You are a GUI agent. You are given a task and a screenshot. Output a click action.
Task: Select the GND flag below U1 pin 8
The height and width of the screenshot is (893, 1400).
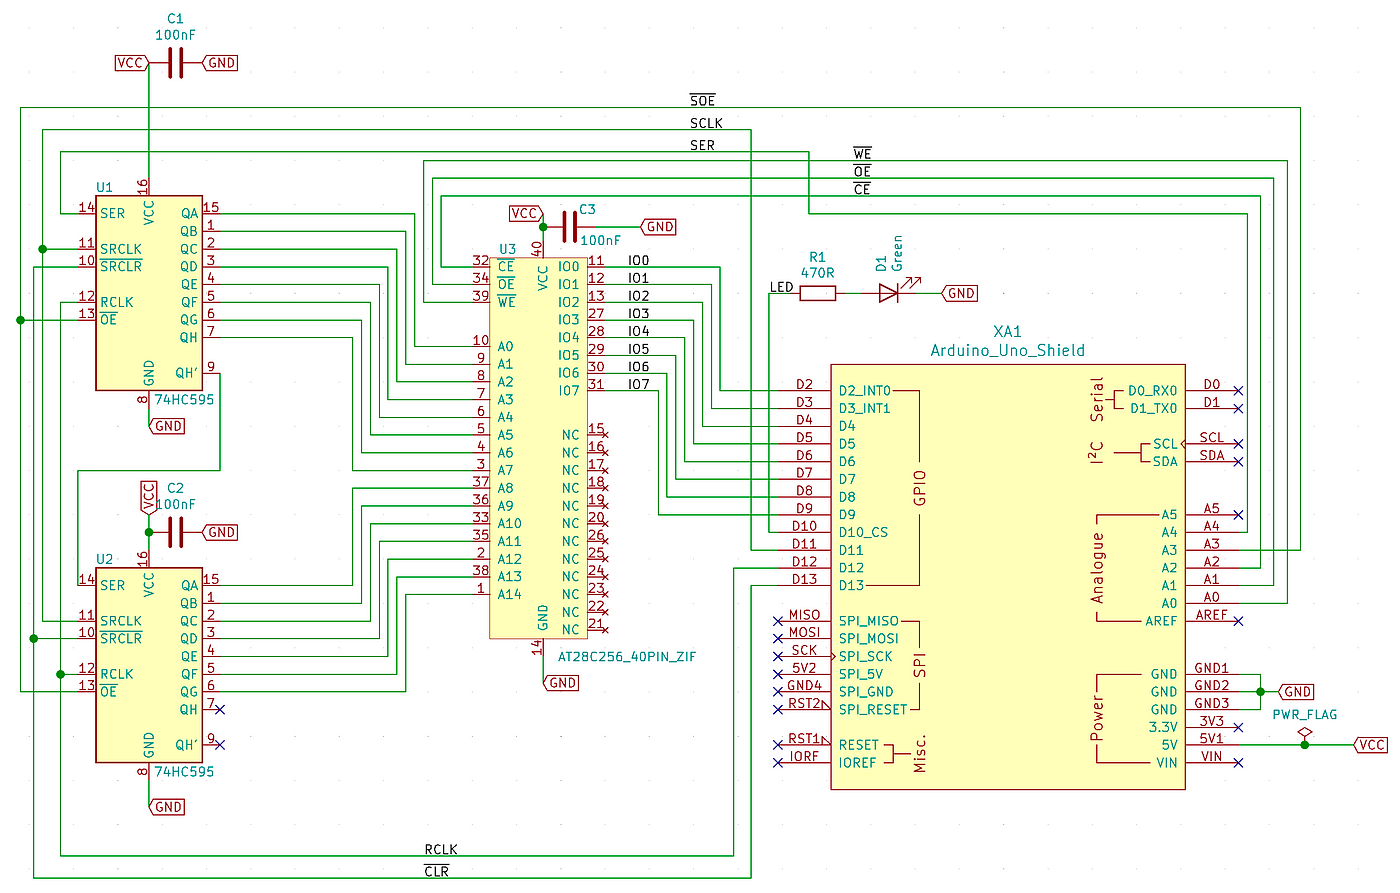click(167, 426)
